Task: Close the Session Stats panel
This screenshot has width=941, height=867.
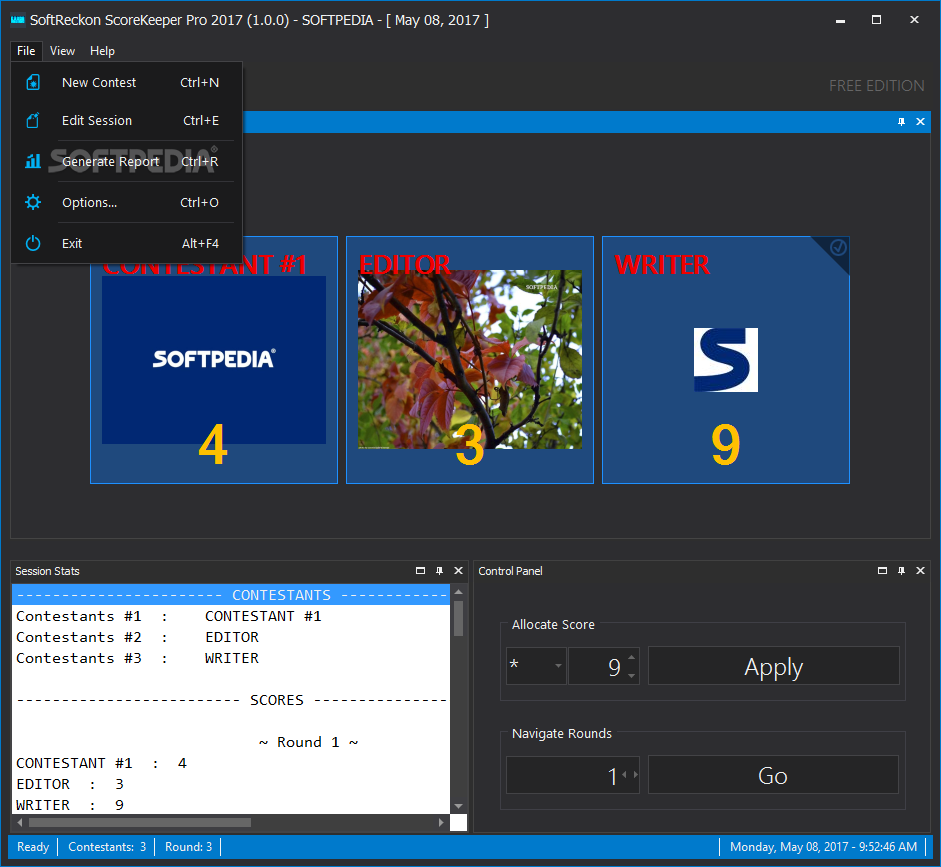Action: 458,571
